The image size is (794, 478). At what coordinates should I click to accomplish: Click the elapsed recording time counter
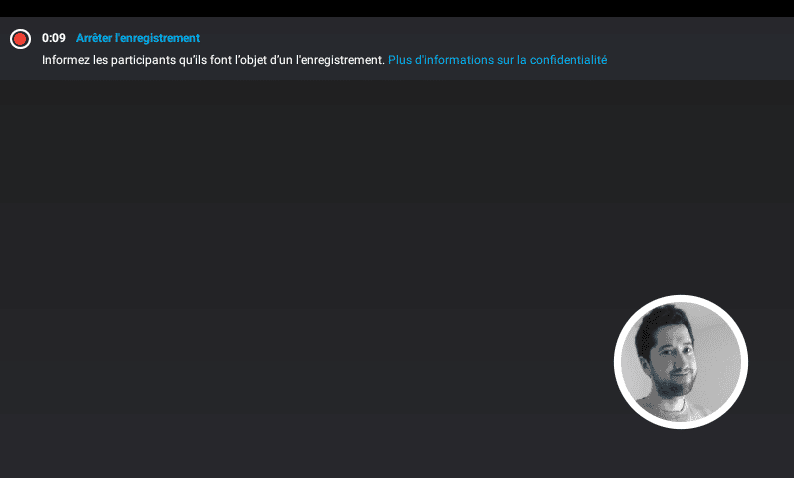click(x=54, y=38)
